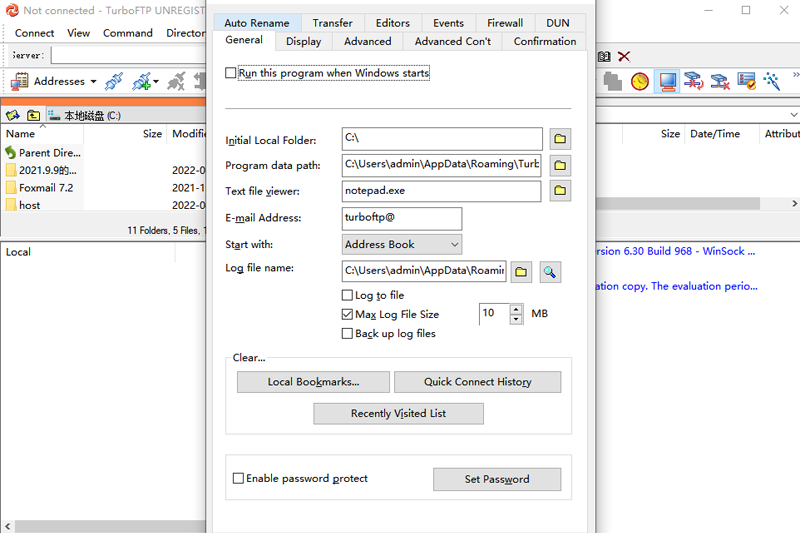800x533 pixels.
Task: Enable the Log to file checkbox
Action: 347,295
